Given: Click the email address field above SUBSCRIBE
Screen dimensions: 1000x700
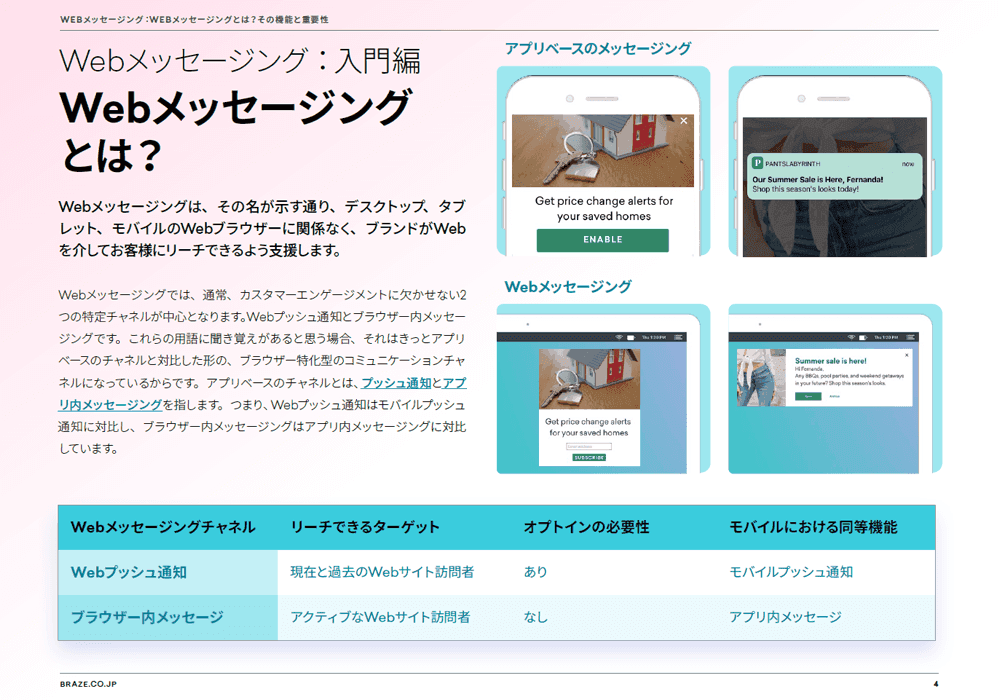Looking at the screenshot, I should (589, 447).
